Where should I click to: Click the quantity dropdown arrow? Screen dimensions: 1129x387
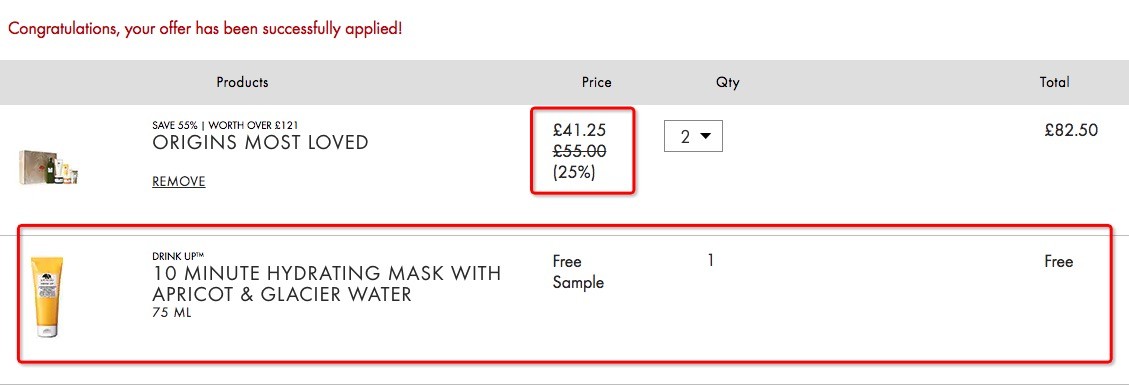[x=706, y=136]
